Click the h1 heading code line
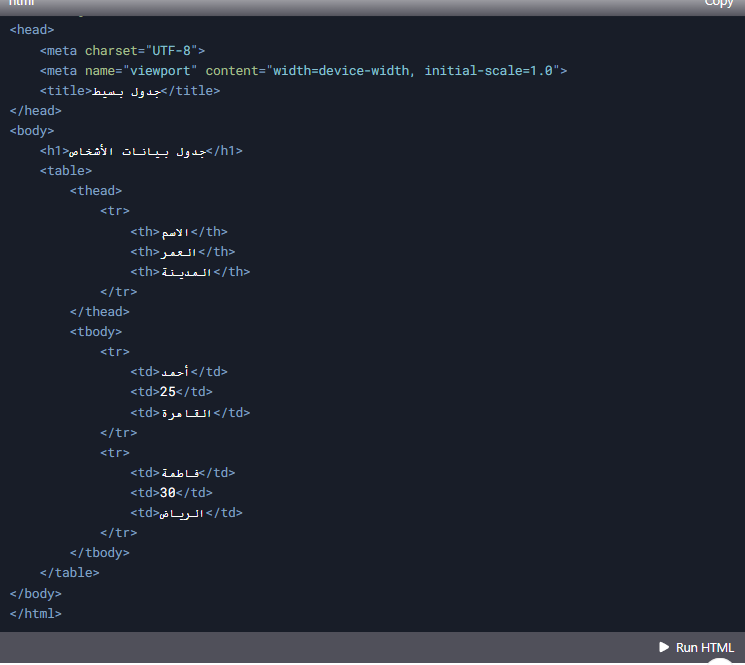This screenshot has height=665, width=745. 141,151
